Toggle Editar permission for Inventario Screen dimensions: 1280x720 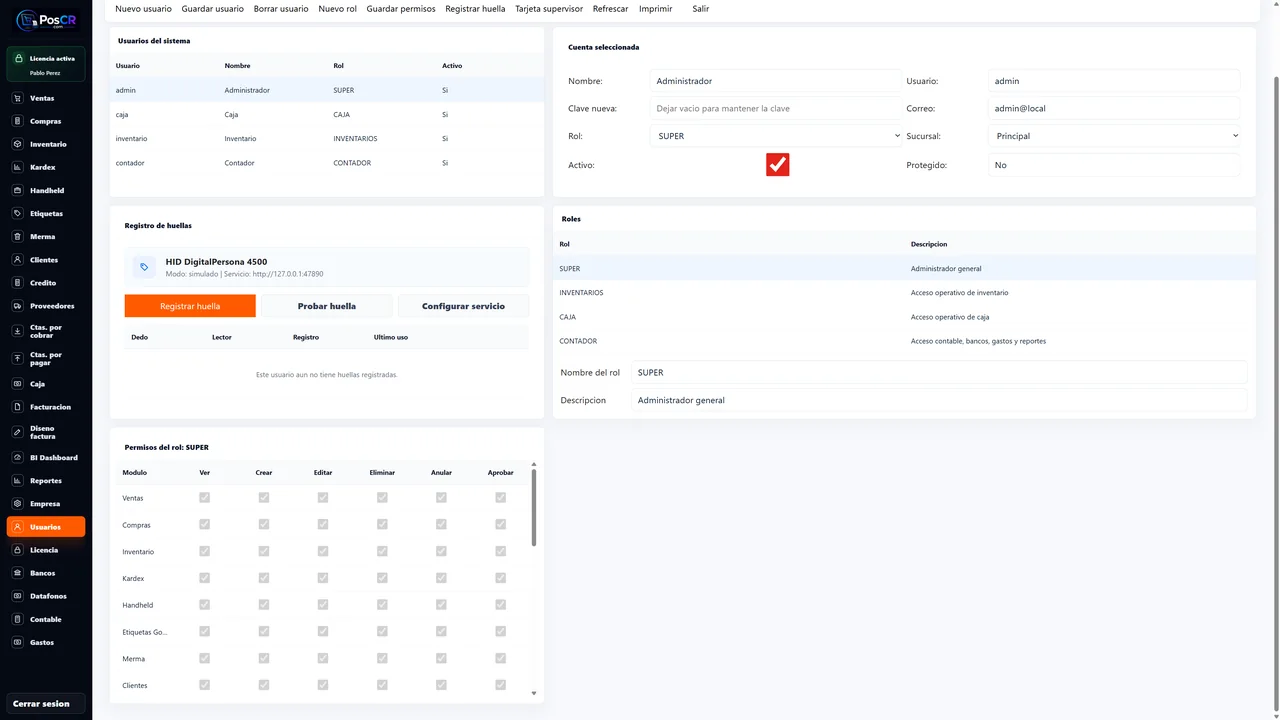pyautogui.click(x=323, y=551)
